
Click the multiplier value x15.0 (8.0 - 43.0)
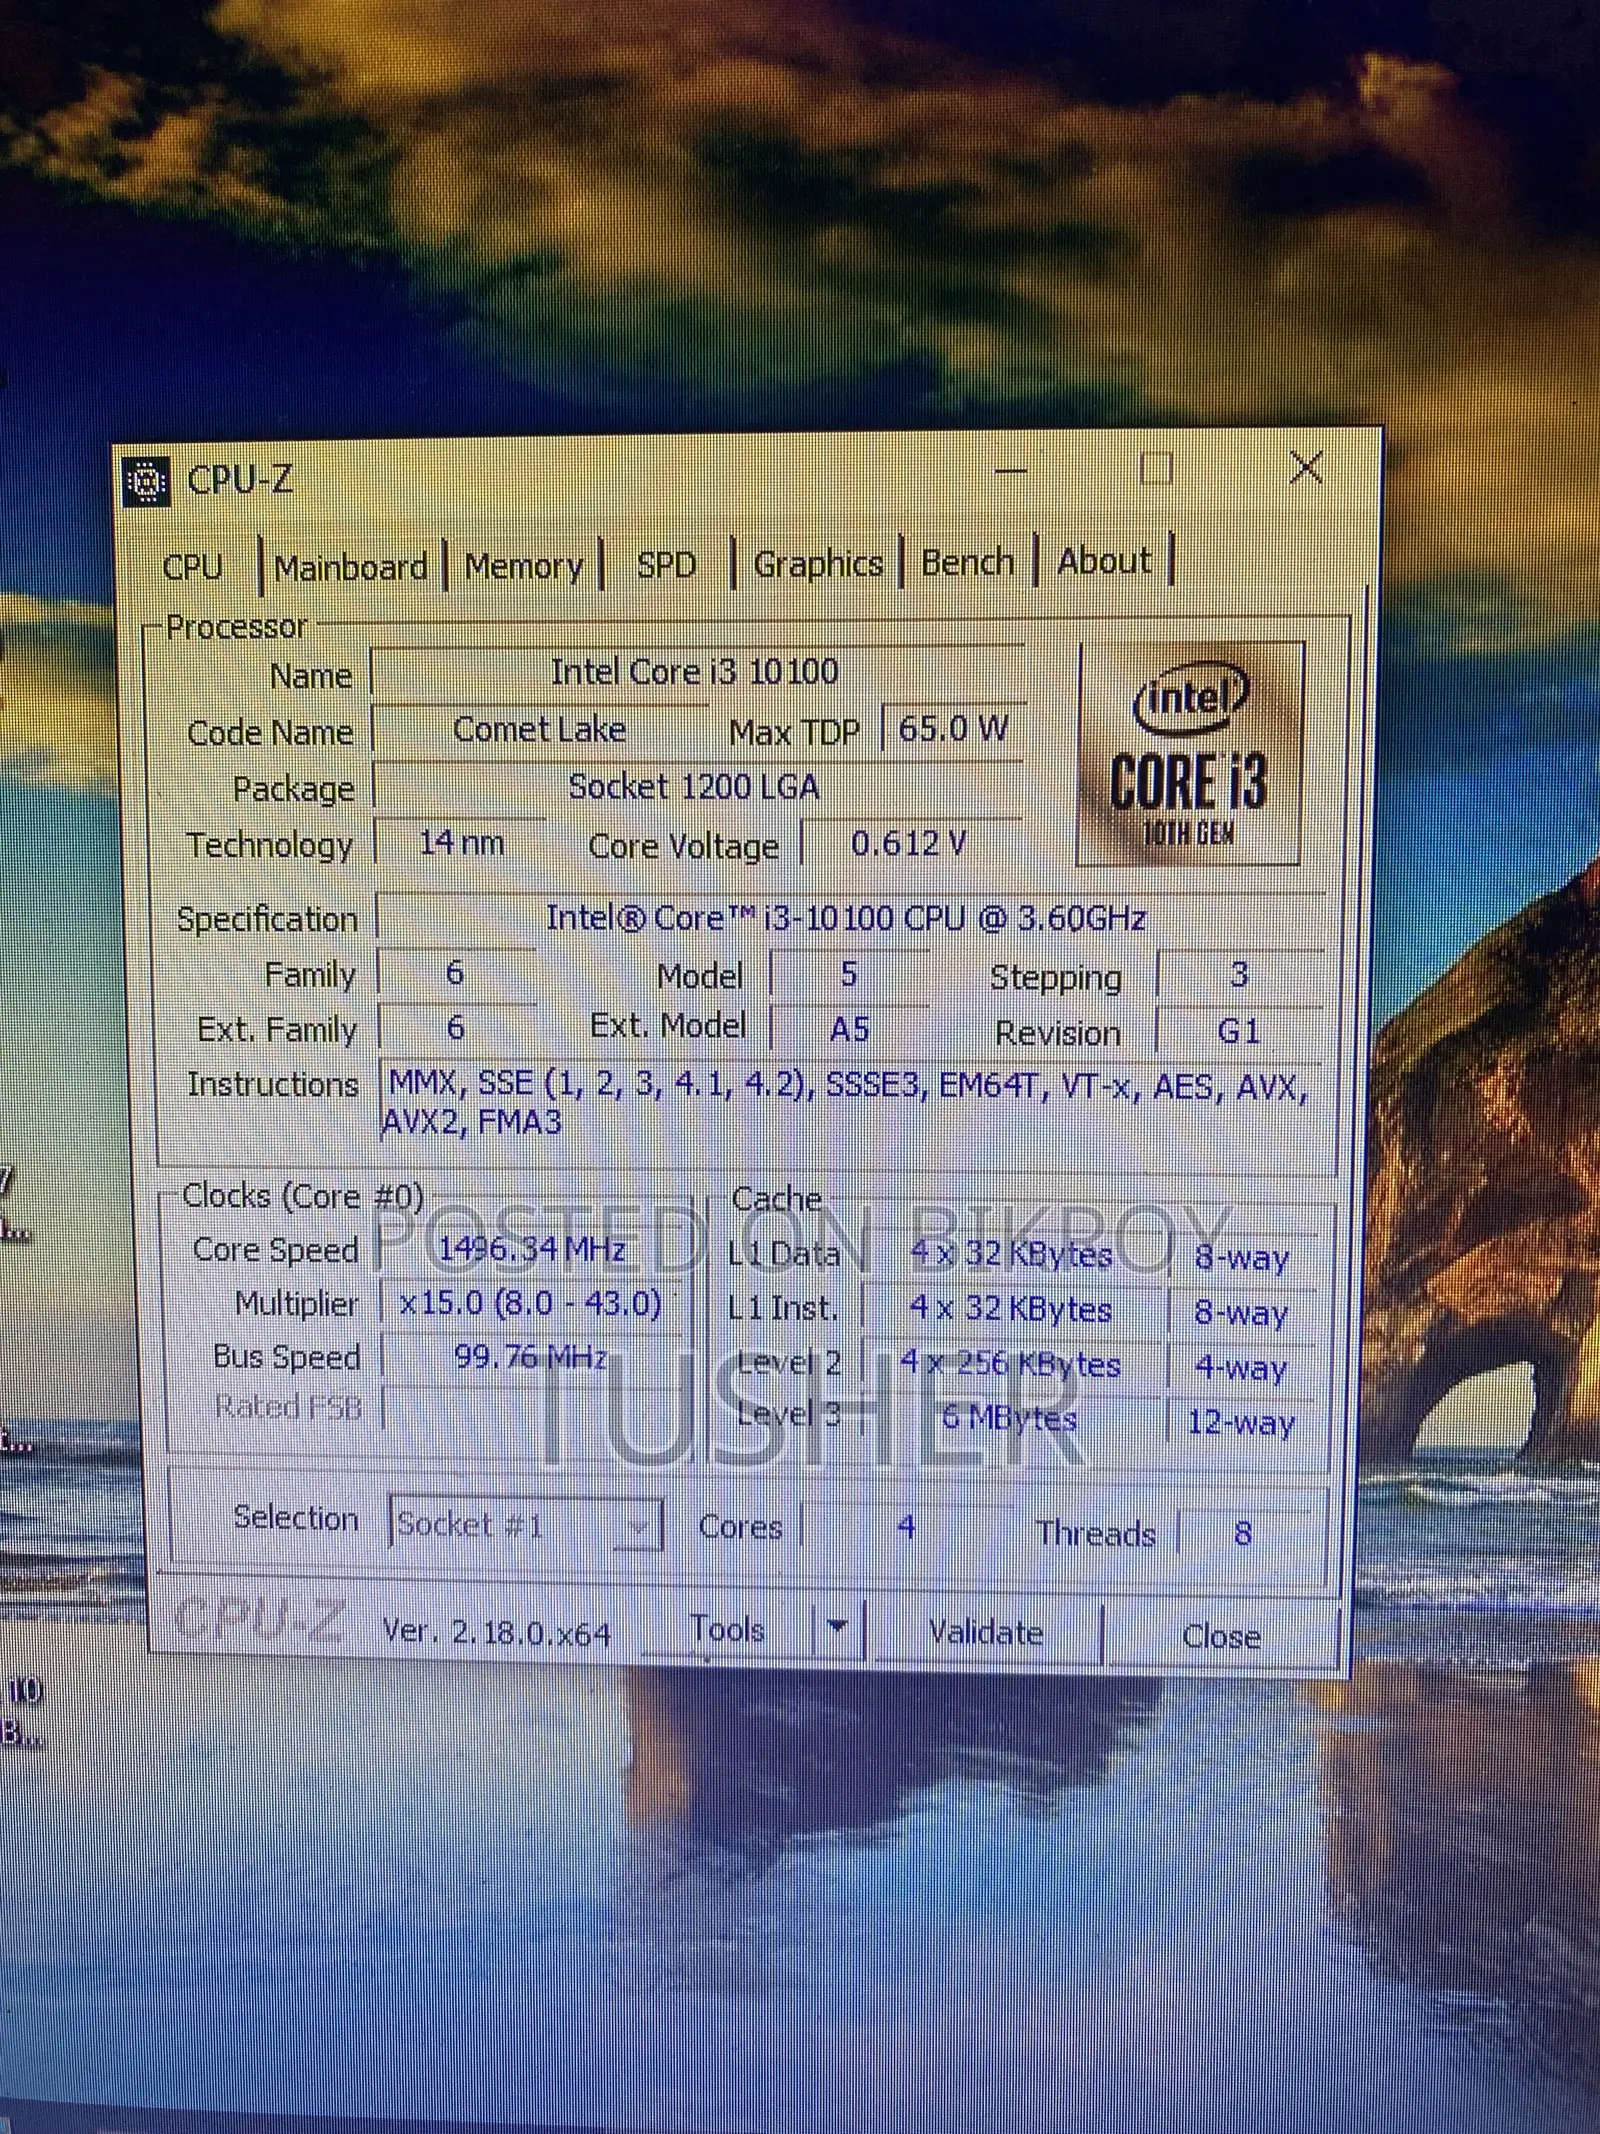(x=531, y=1304)
